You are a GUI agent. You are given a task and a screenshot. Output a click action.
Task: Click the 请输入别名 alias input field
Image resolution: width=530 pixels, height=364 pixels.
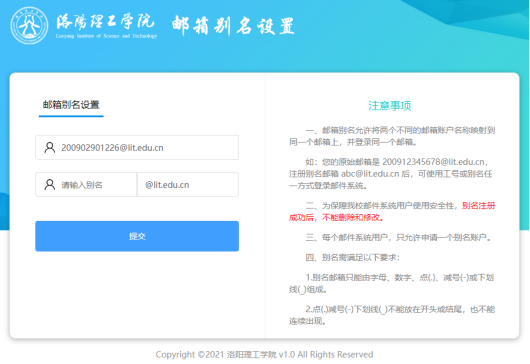click(x=86, y=185)
